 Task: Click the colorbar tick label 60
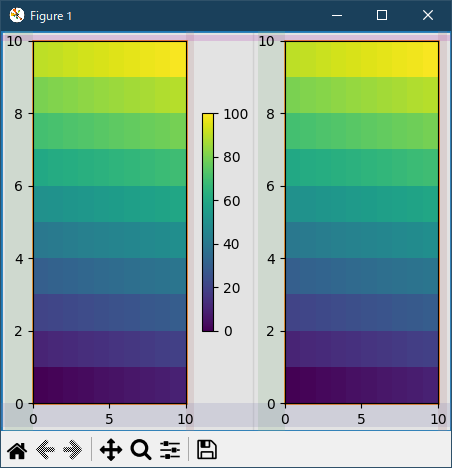tap(232, 201)
